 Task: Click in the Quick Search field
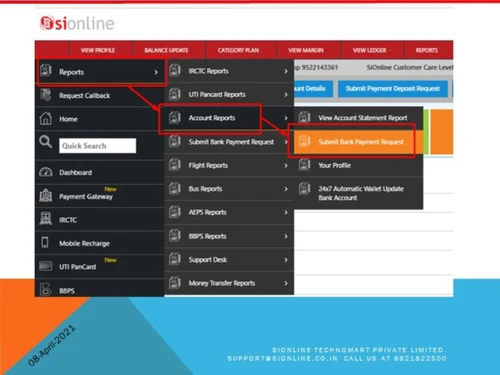pyautogui.click(x=97, y=146)
